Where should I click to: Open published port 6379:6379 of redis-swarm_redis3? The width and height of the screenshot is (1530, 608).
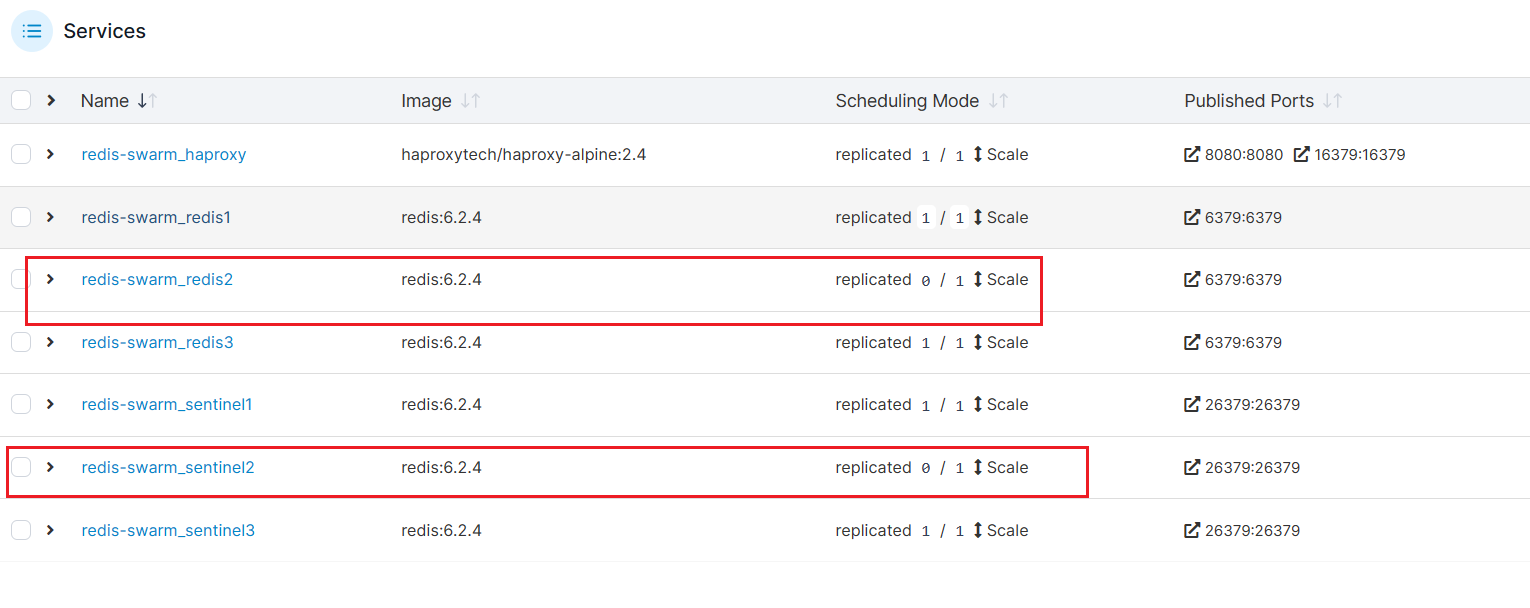(1243, 342)
